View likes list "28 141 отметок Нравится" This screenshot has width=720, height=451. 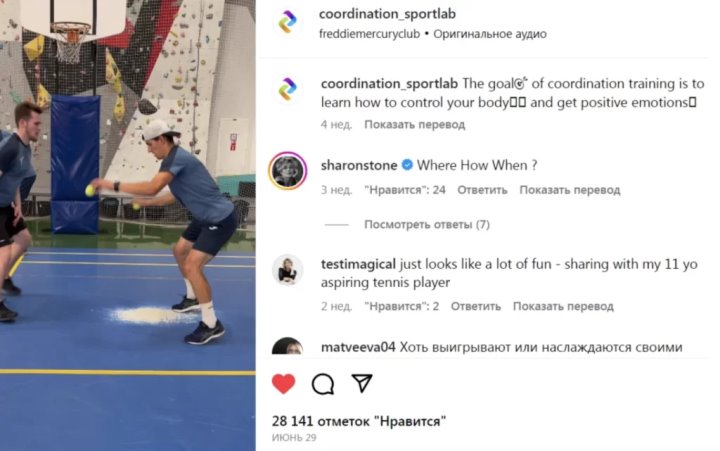click(x=359, y=421)
